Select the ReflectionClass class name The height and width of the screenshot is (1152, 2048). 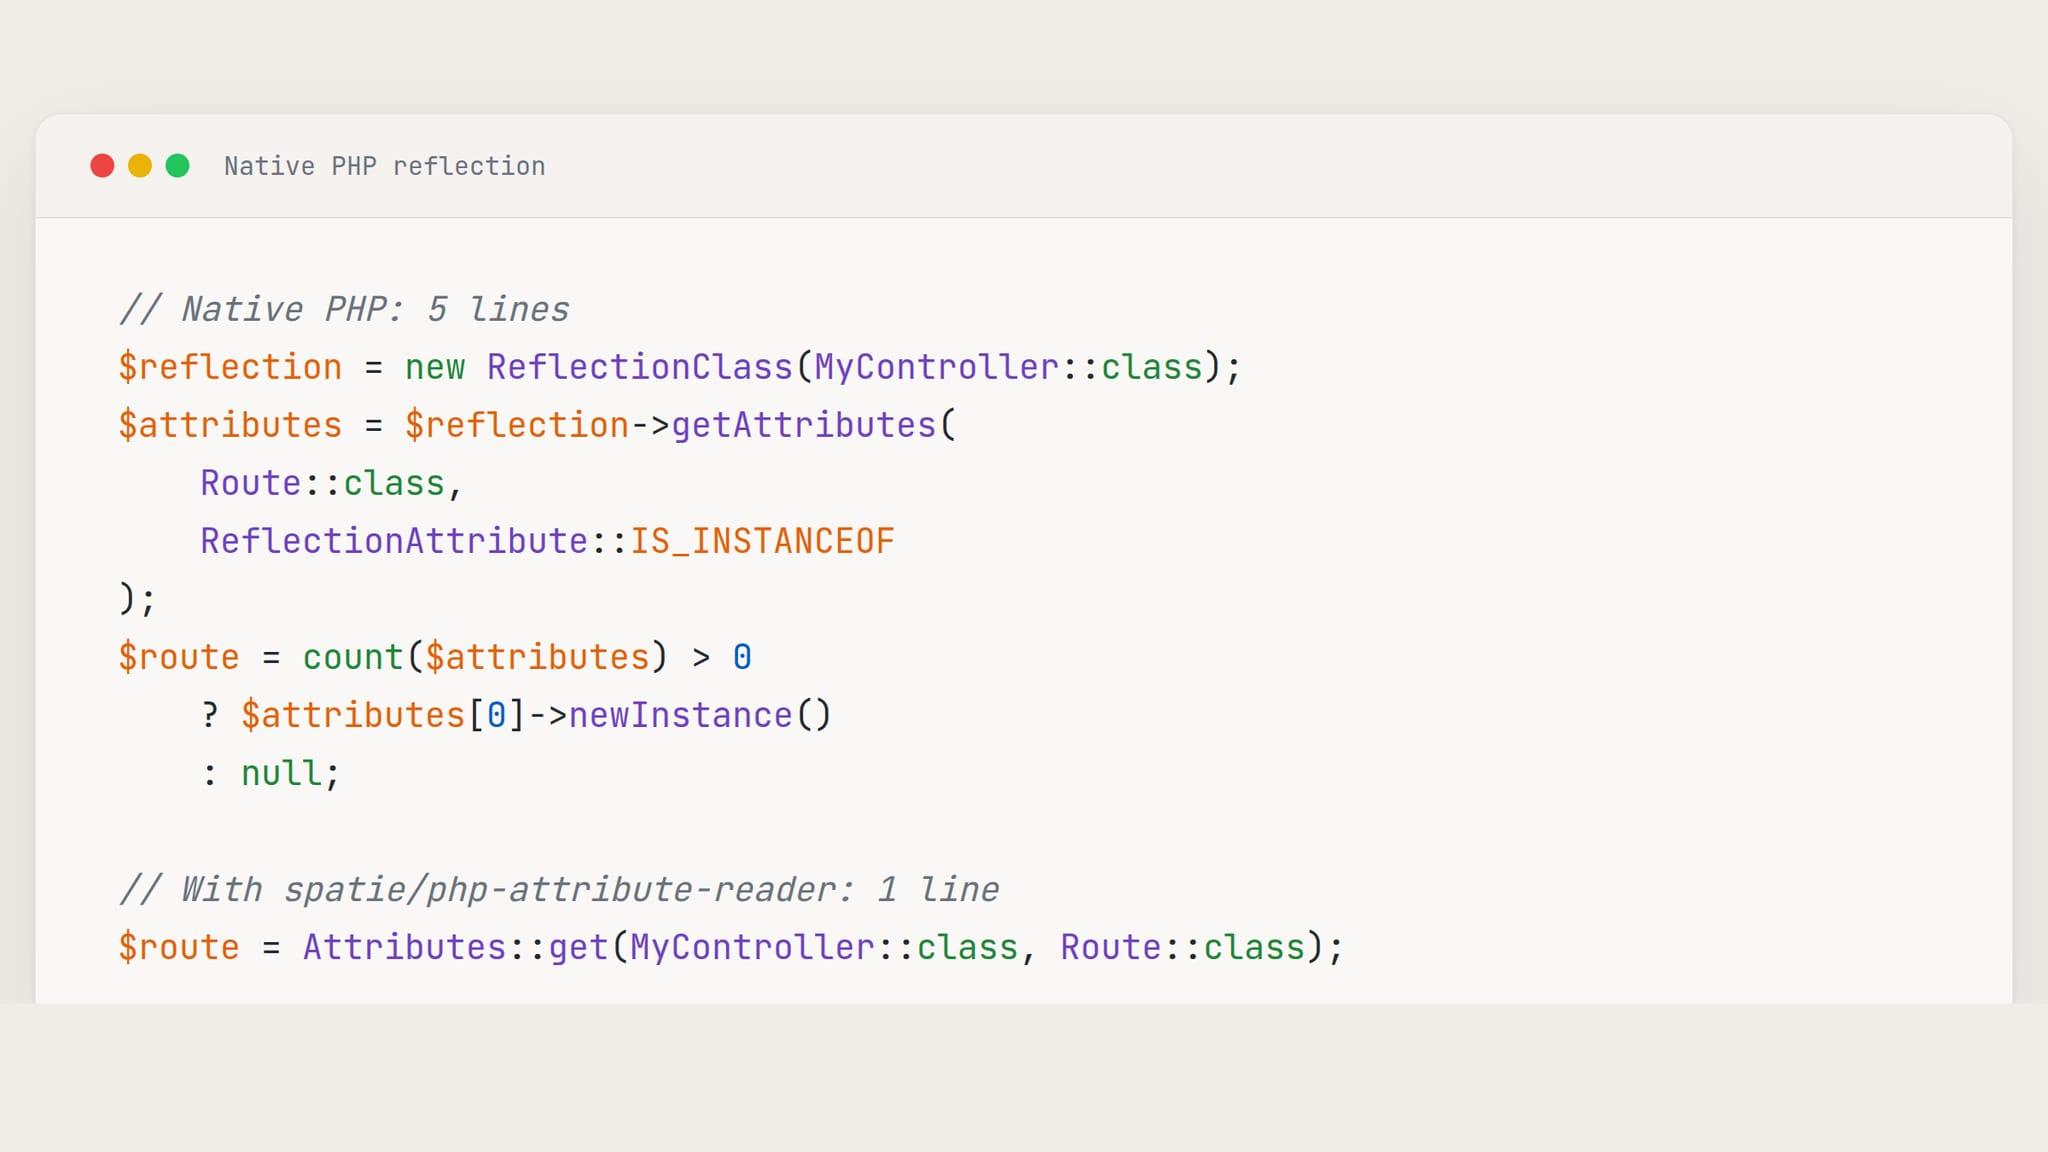click(645, 366)
